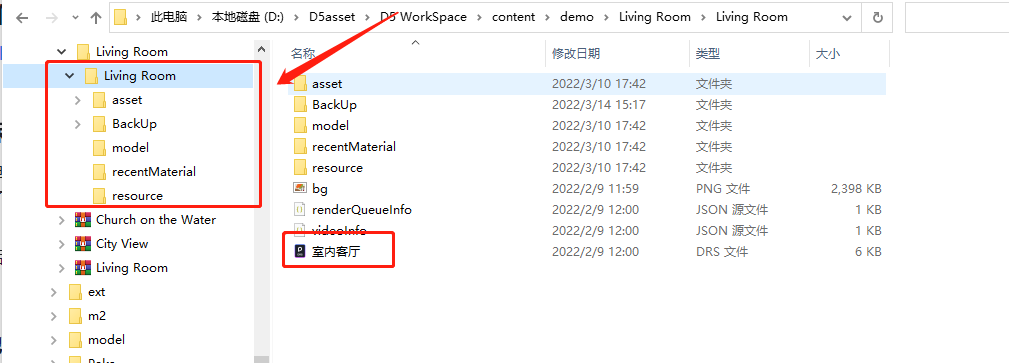Image resolution: width=1009 pixels, height=363 pixels.
Task: Refresh the current folder view
Action: [x=877, y=18]
